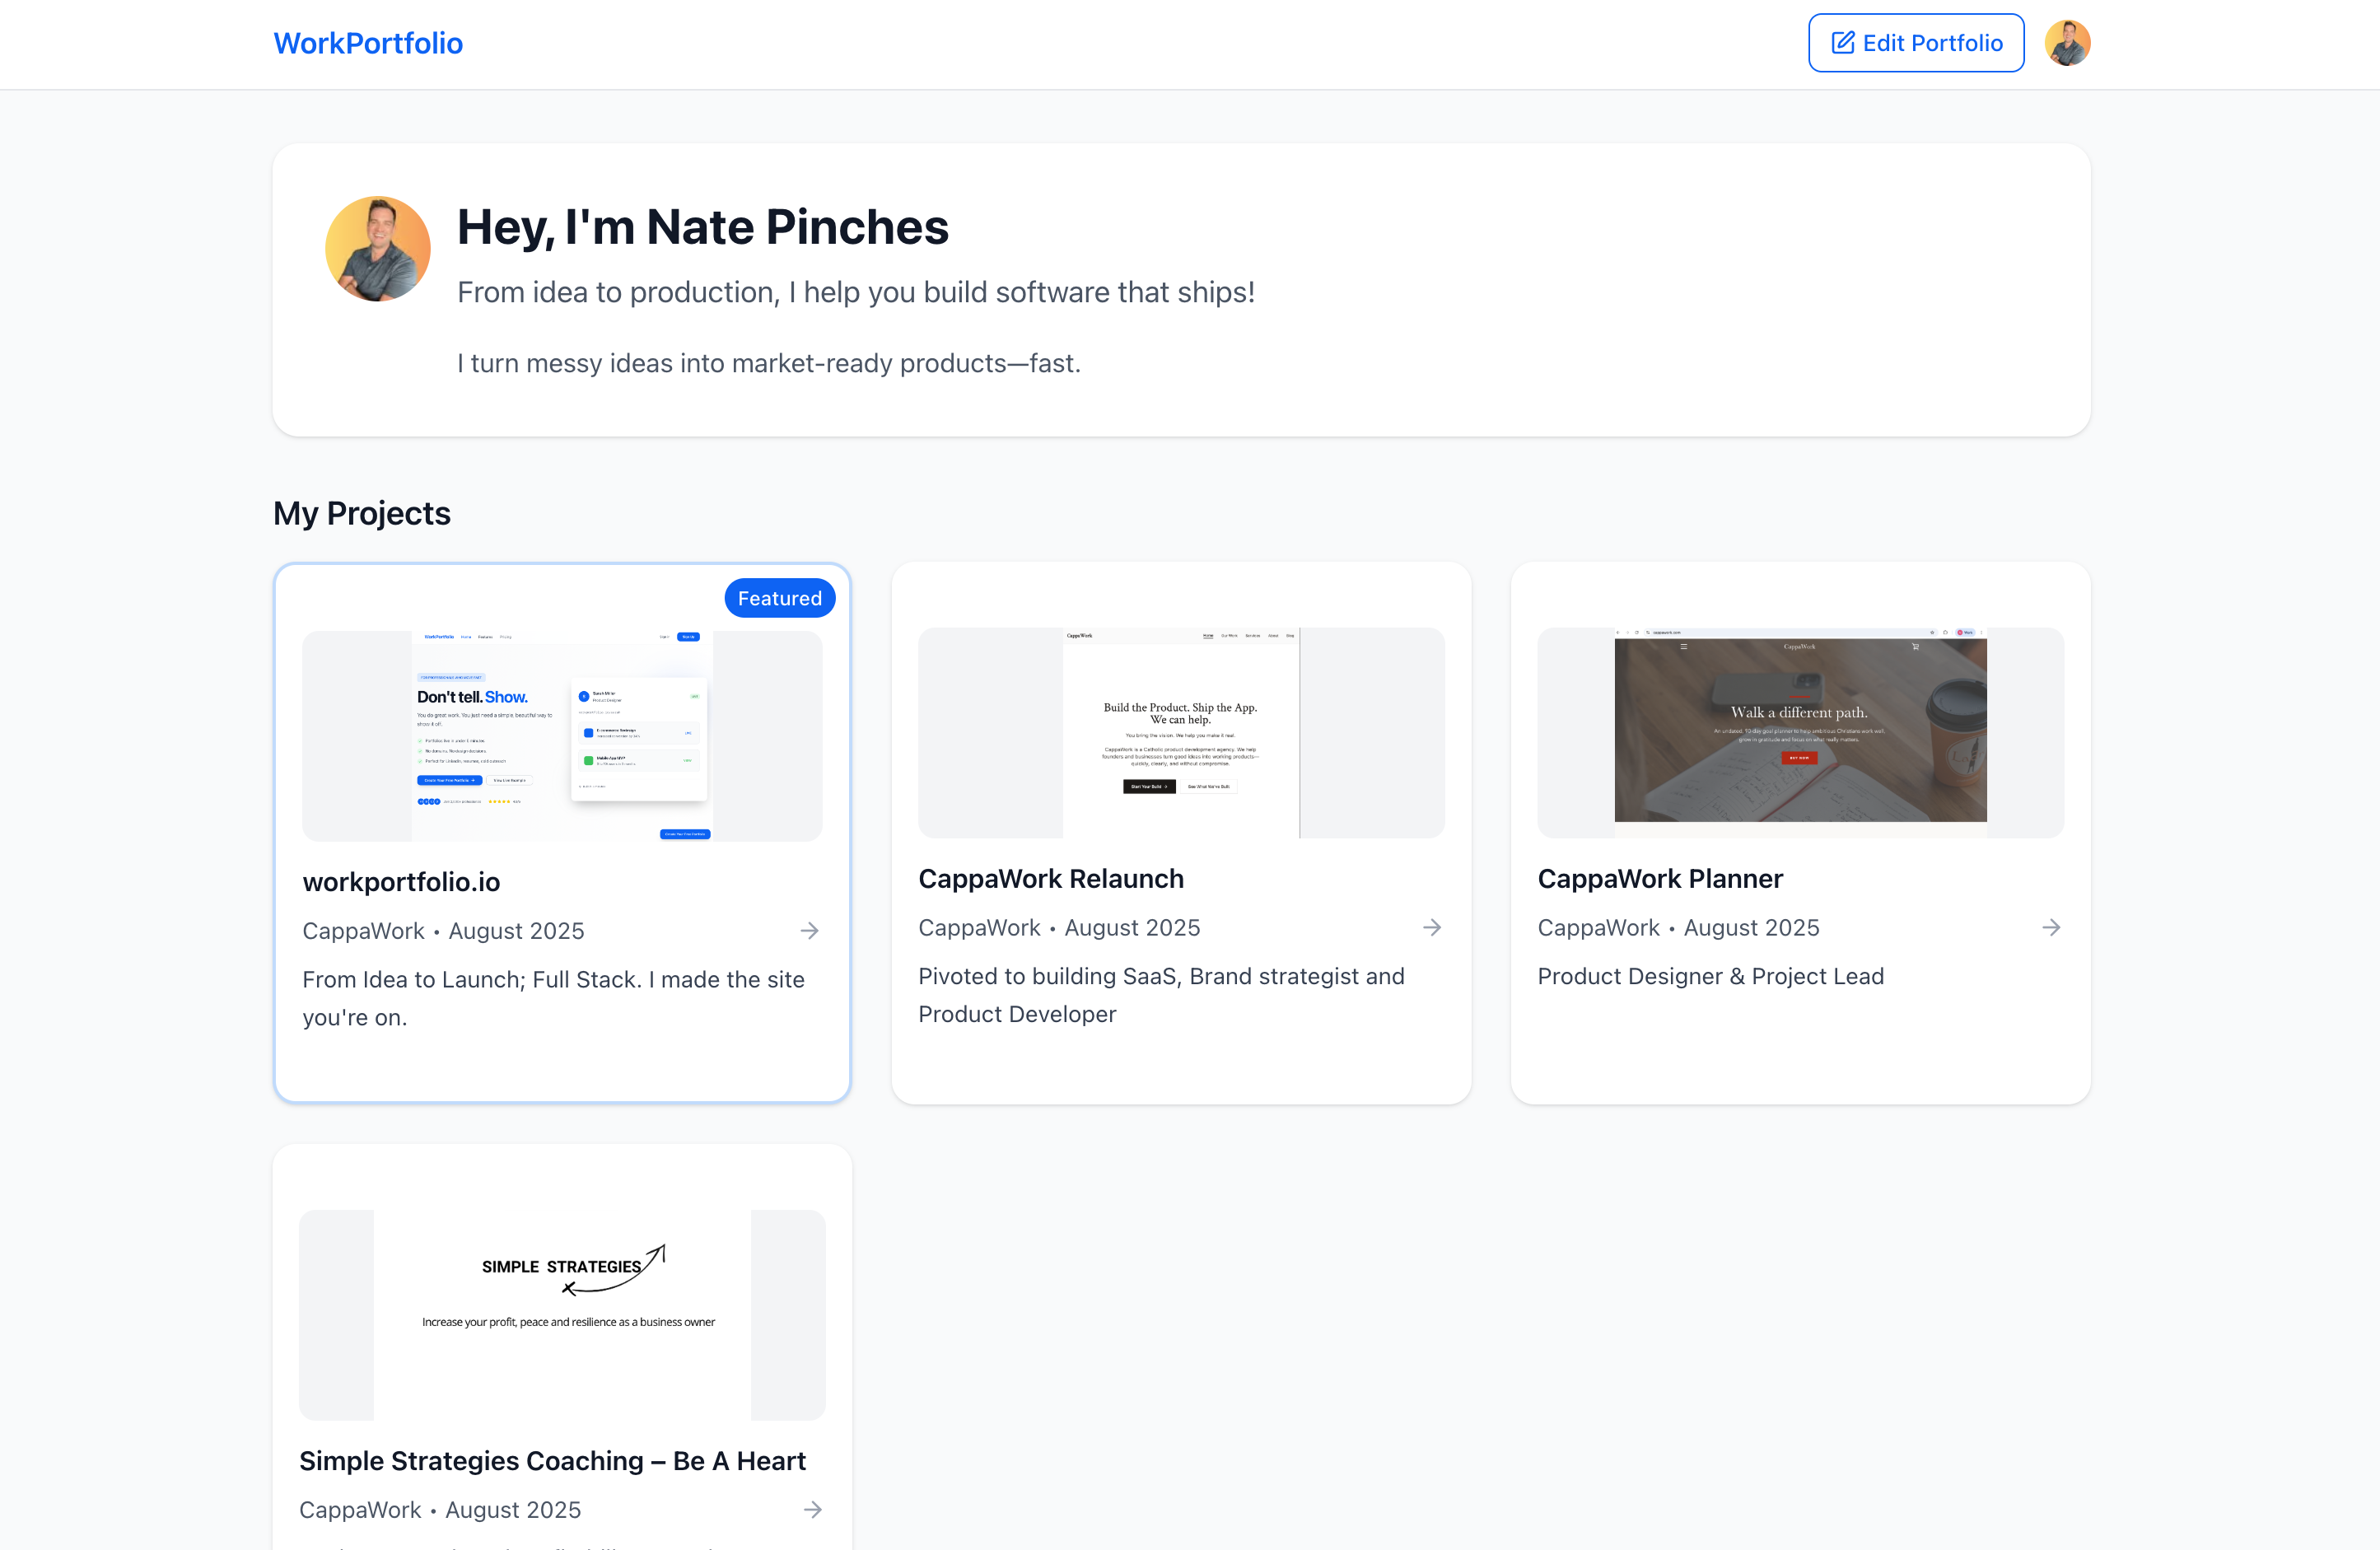This screenshot has height=1550, width=2380.
Task: Select the CappaWork Planner project title
Action: coord(1660,879)
